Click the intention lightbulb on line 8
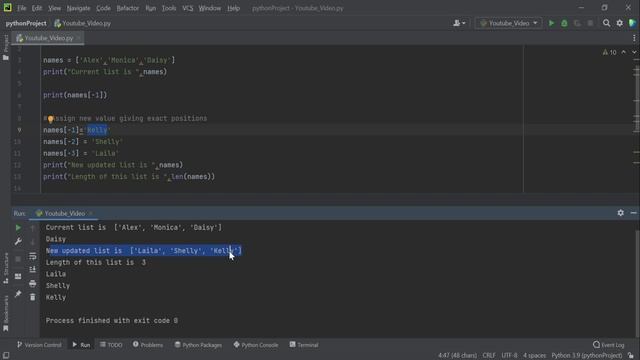This screenshot has width=640, height=360. [51, 119]
